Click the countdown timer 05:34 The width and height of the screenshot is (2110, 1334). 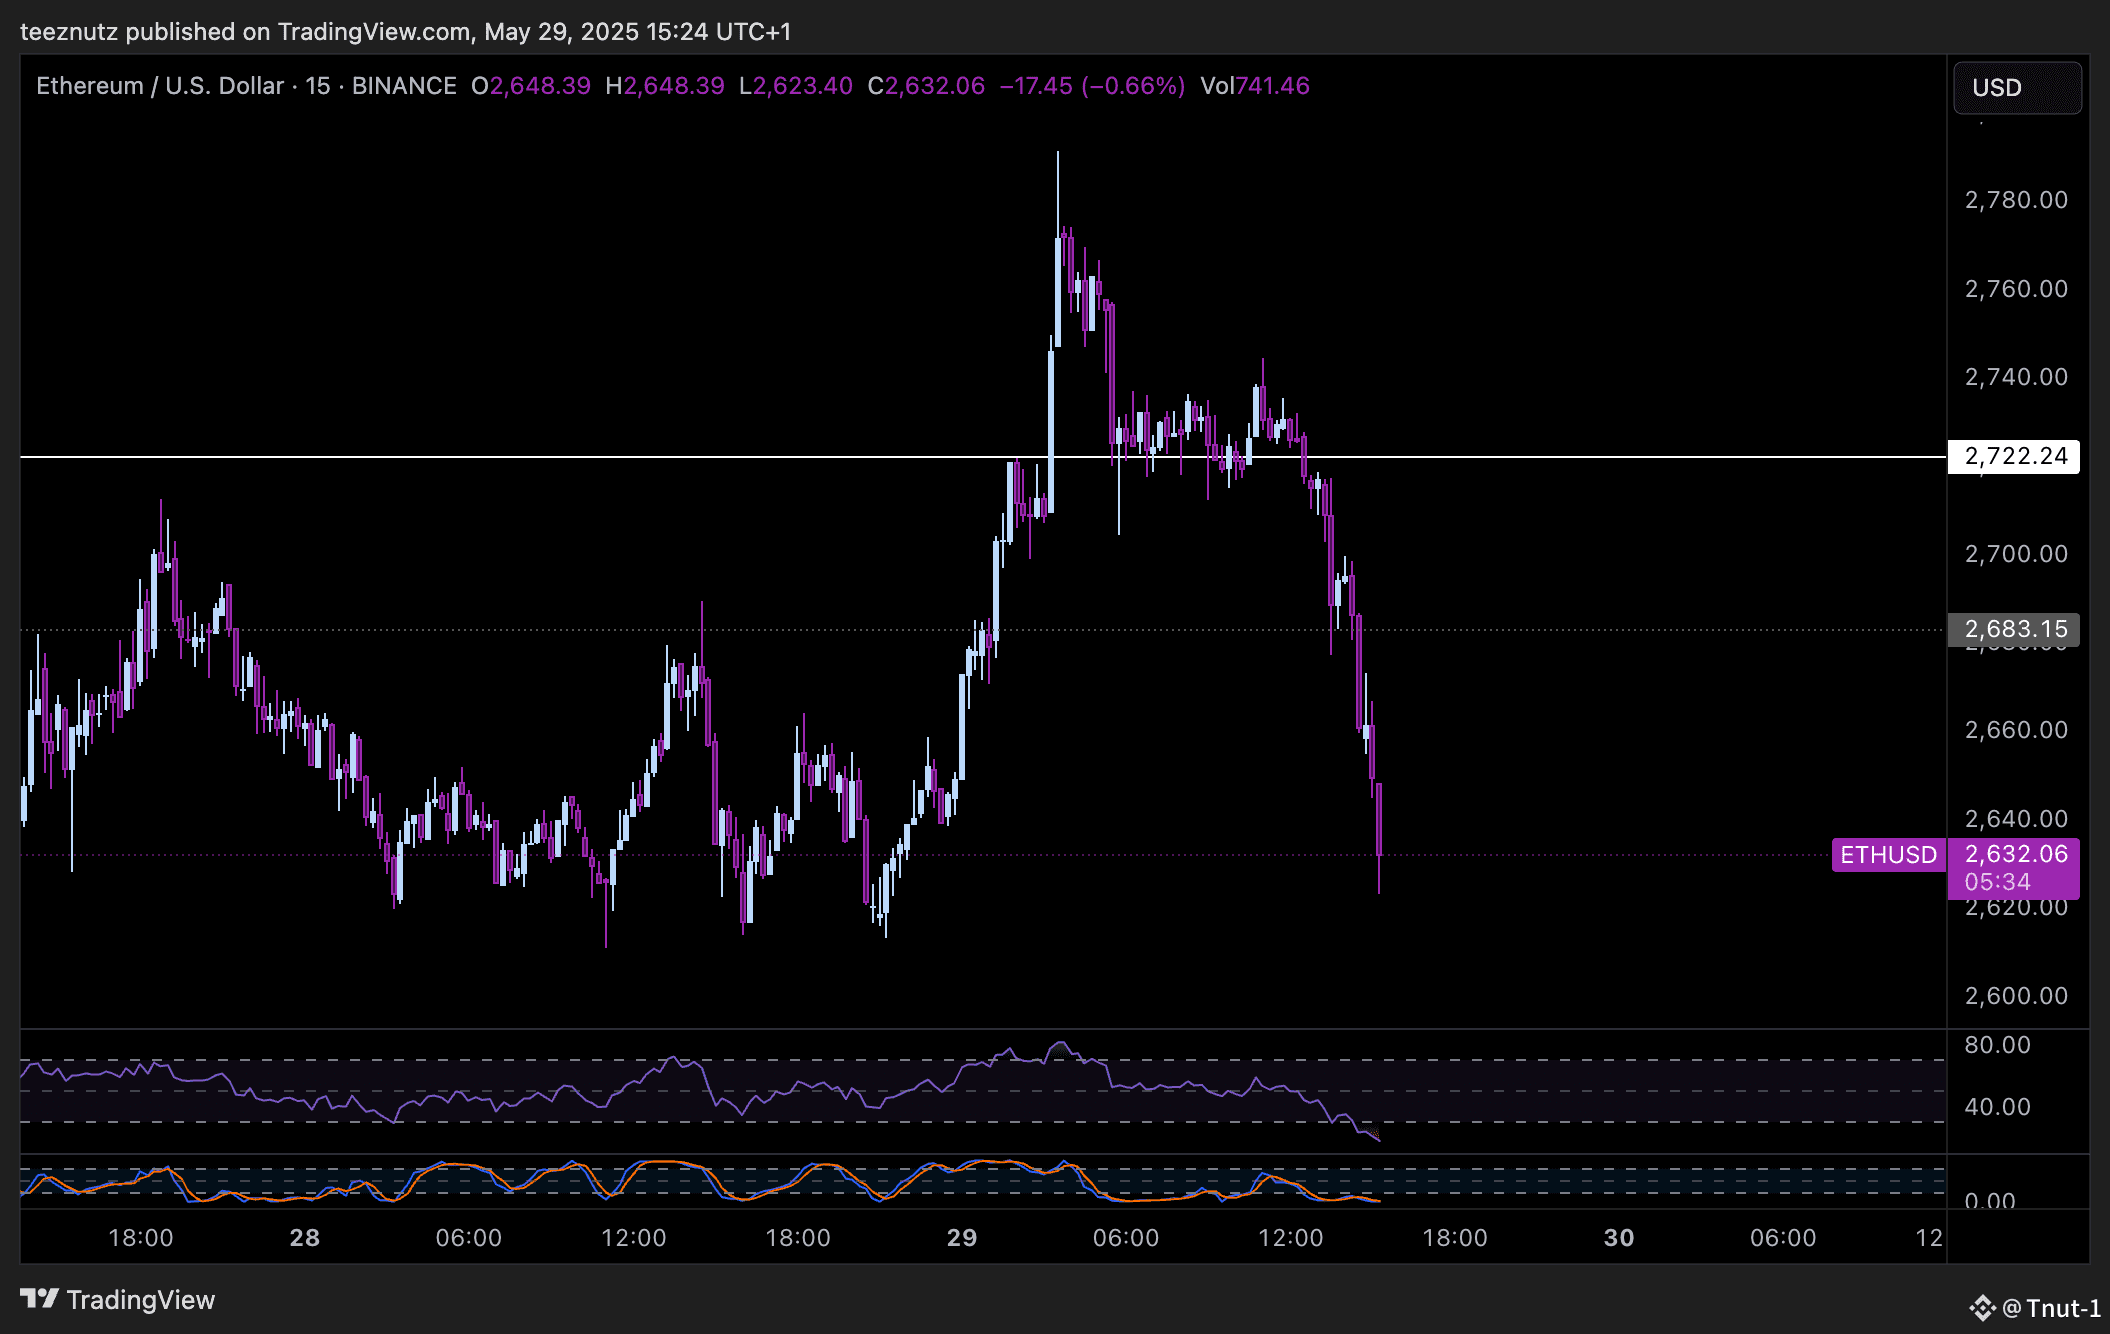1997,882
